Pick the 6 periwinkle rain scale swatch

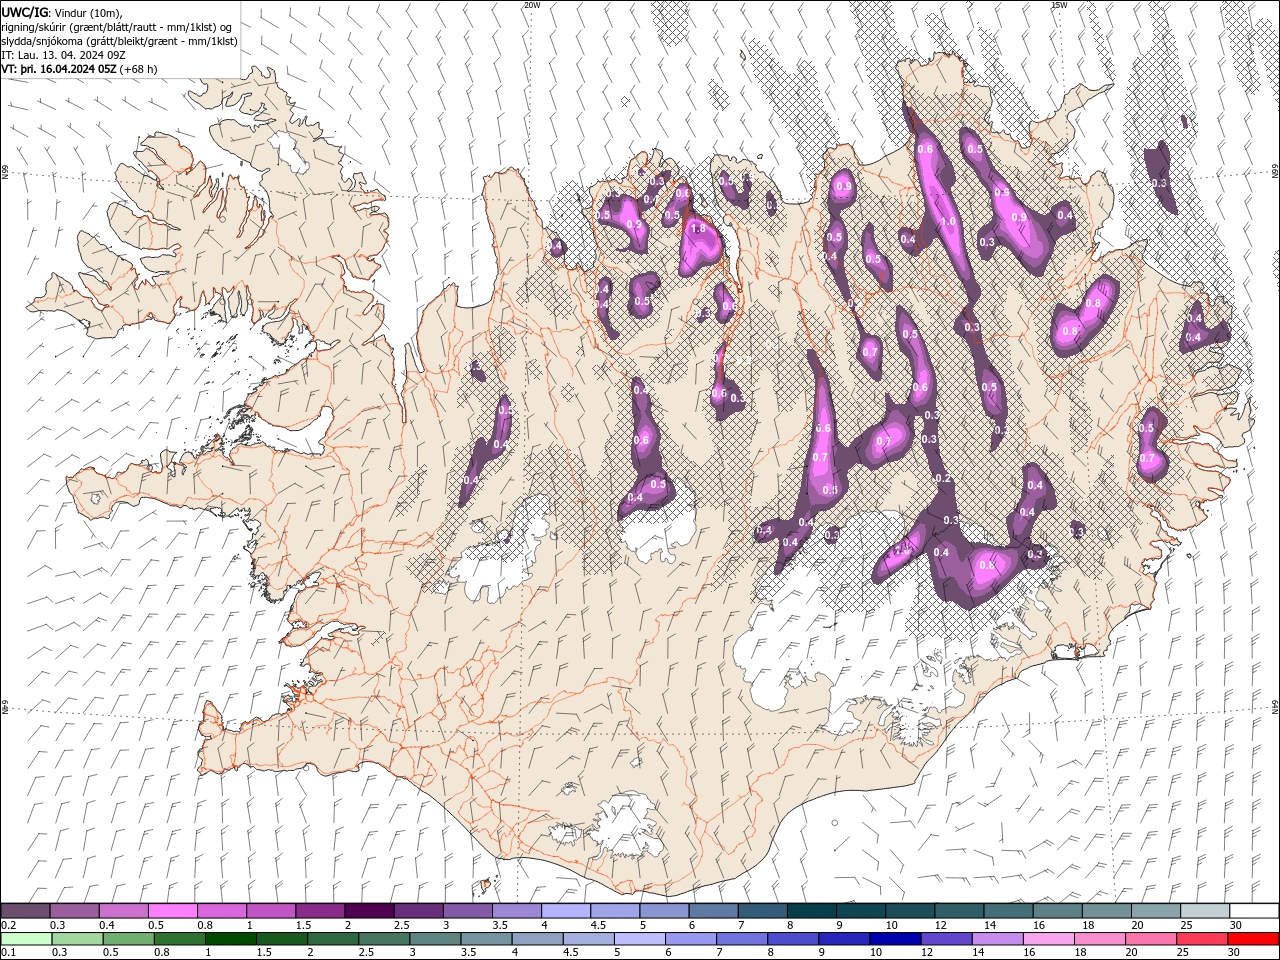point(691,939)
